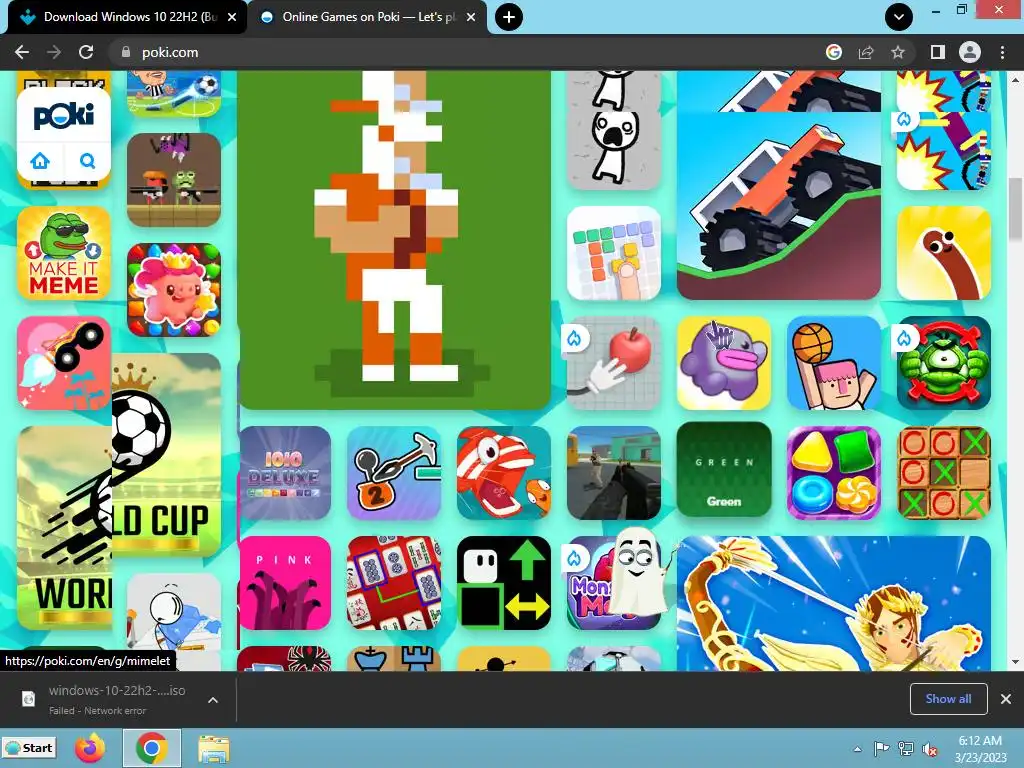Open the Windows Start menu
Image resolution: width=1024 pixels, height=768 pixels.
tap(29, 748)
